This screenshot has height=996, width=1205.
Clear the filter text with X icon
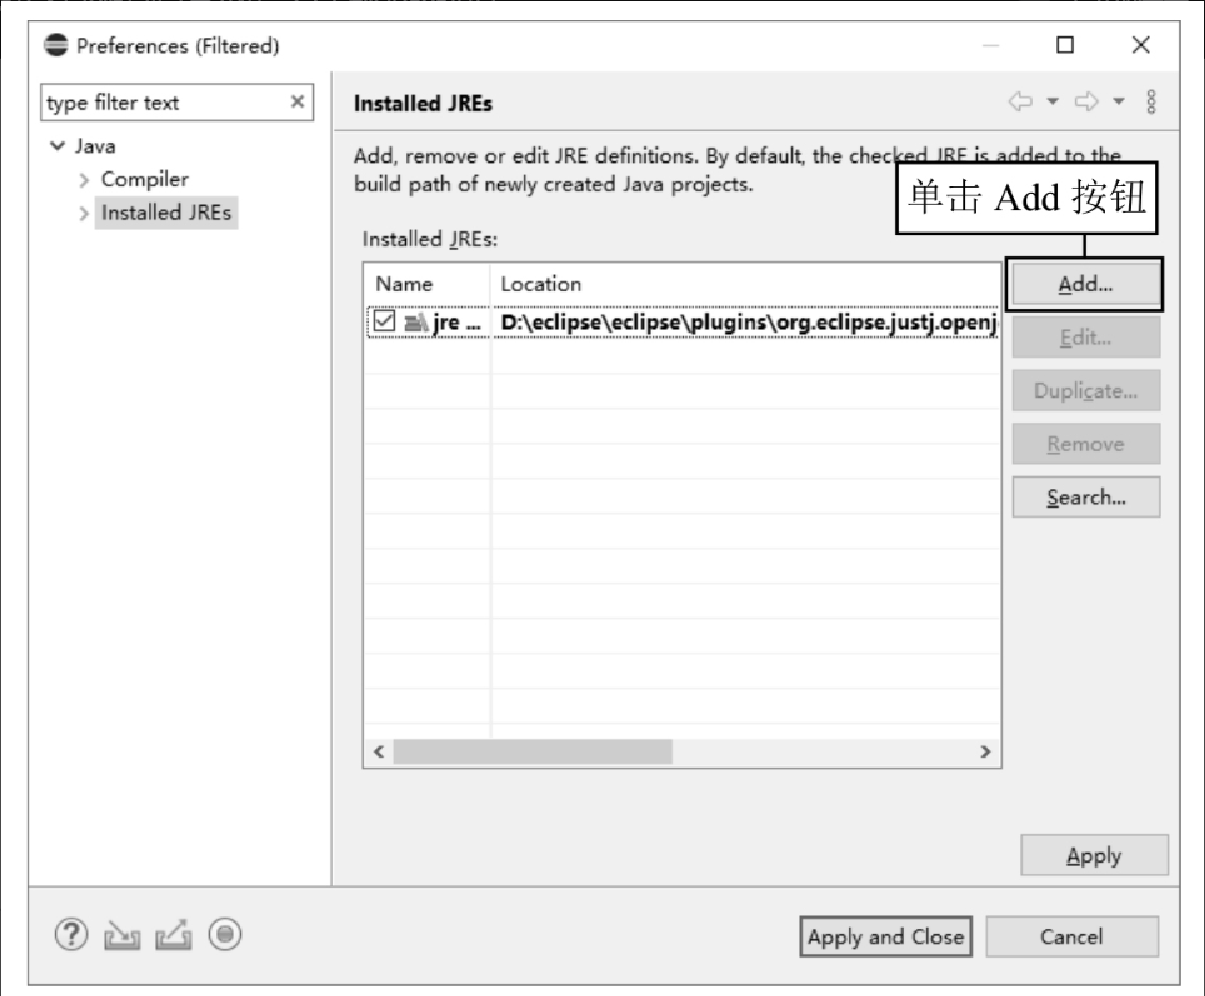coord(297,102)
